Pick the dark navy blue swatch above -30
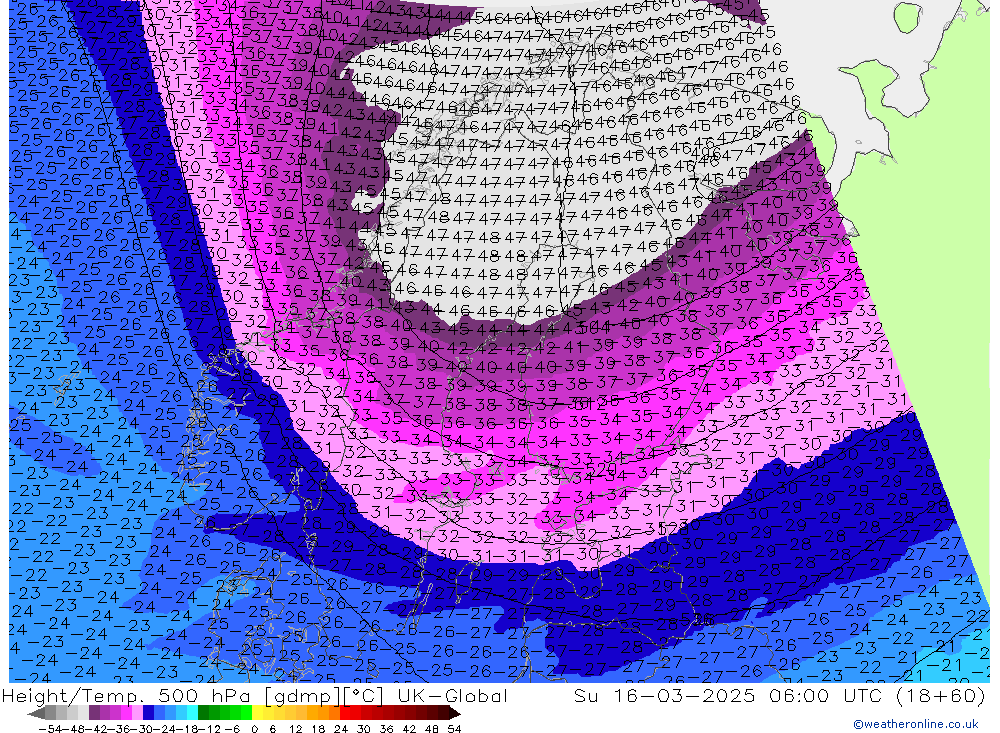 coord(148,712)
